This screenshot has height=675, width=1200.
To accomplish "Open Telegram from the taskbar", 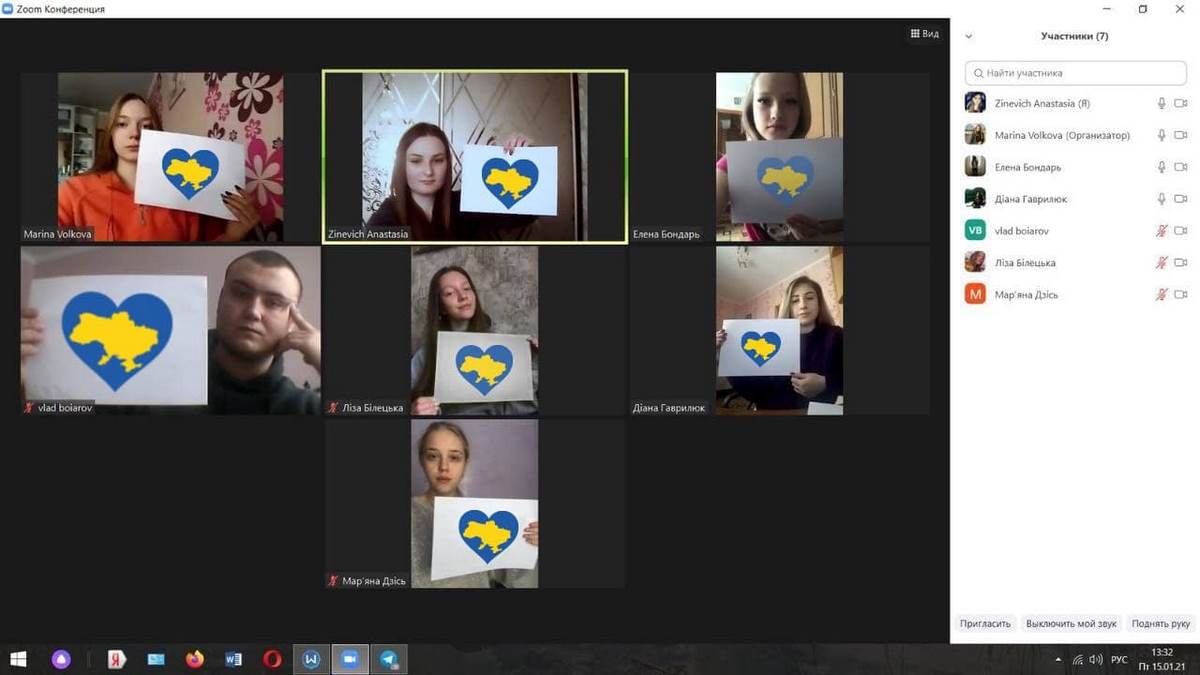I will tap(388, 659).
